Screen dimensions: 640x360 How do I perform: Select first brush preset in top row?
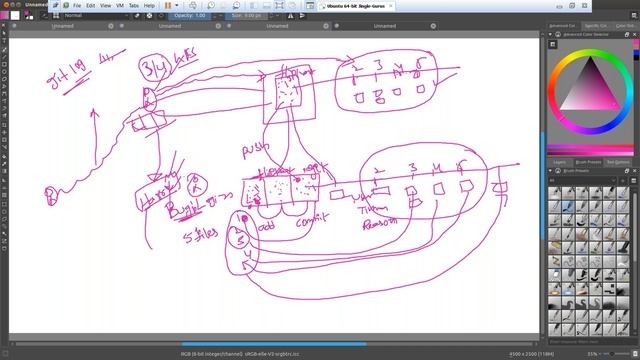tap(554, 193)
